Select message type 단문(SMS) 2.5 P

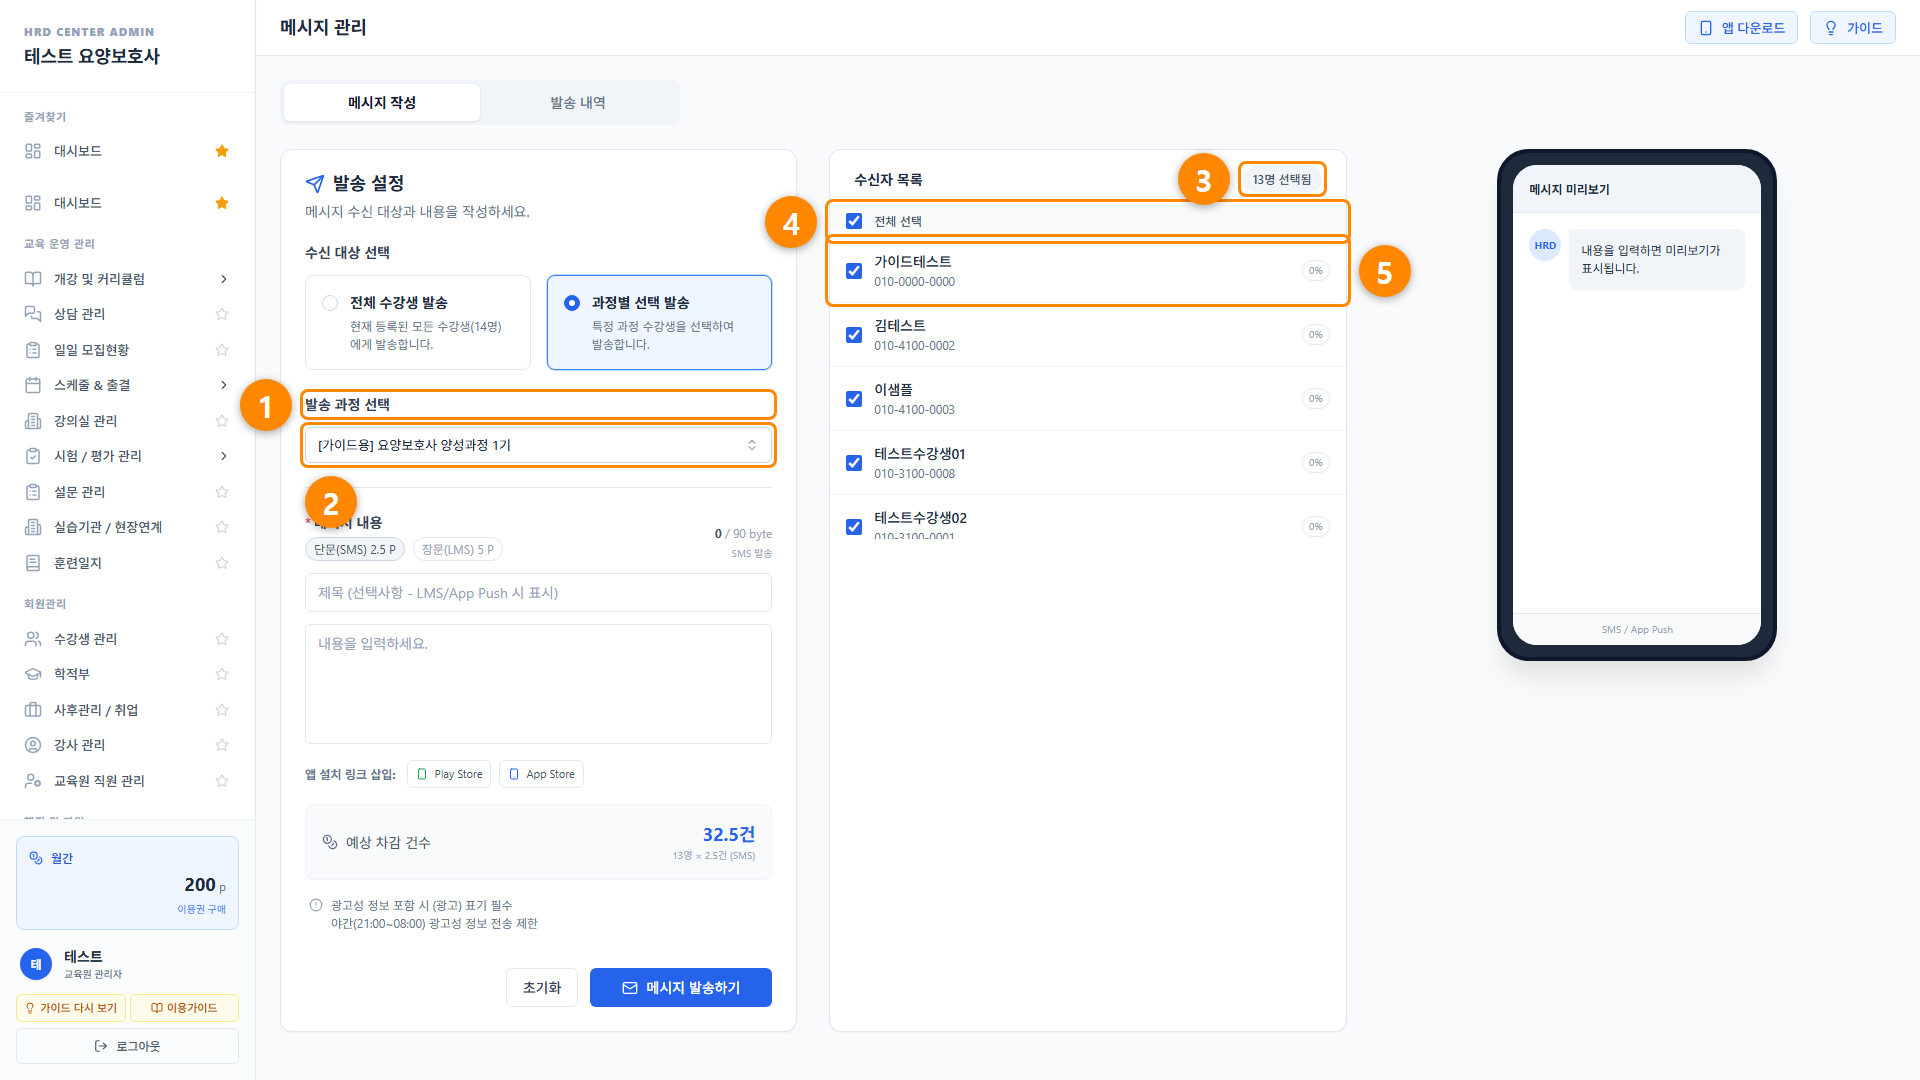click(355, 549)
